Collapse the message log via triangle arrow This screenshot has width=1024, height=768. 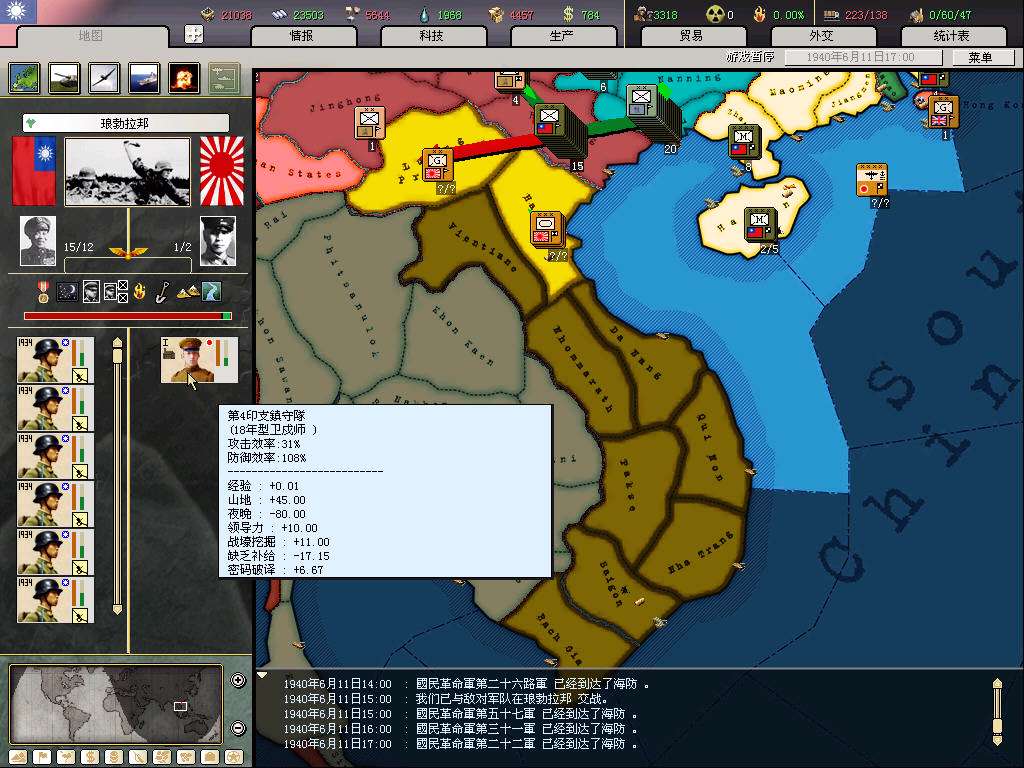tap(262, 675)
